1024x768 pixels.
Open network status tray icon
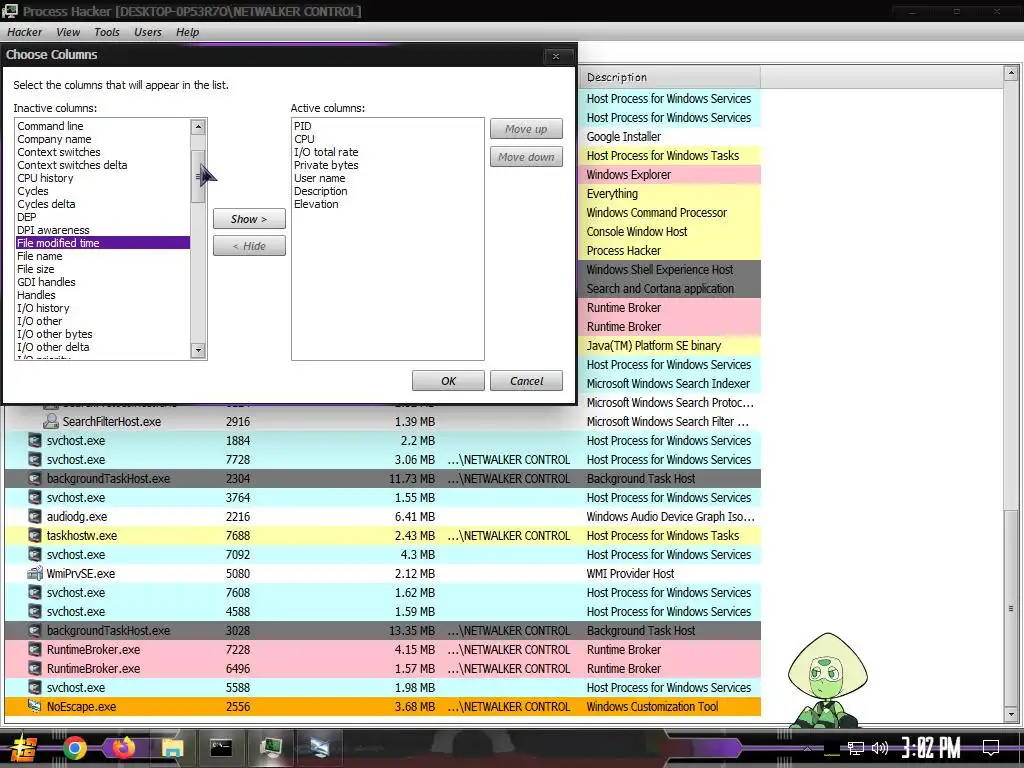click(856, 748)
